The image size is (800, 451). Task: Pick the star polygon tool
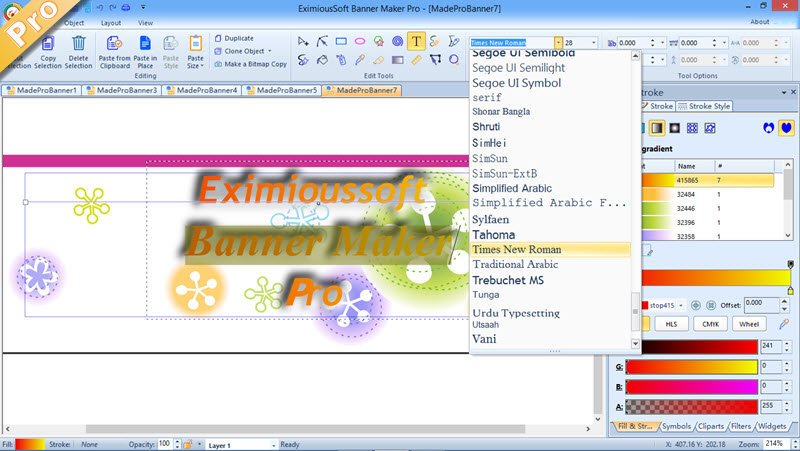coord(379,41)
